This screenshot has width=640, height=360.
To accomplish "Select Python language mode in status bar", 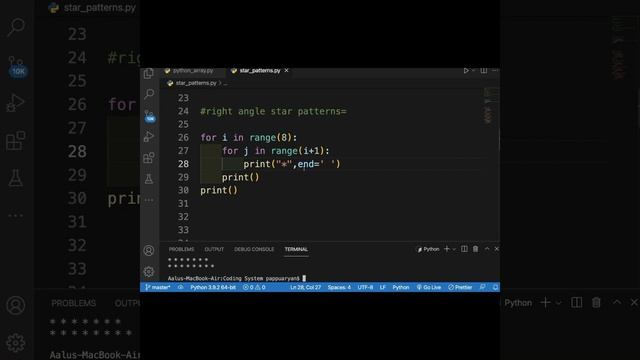I will [401, 287].
